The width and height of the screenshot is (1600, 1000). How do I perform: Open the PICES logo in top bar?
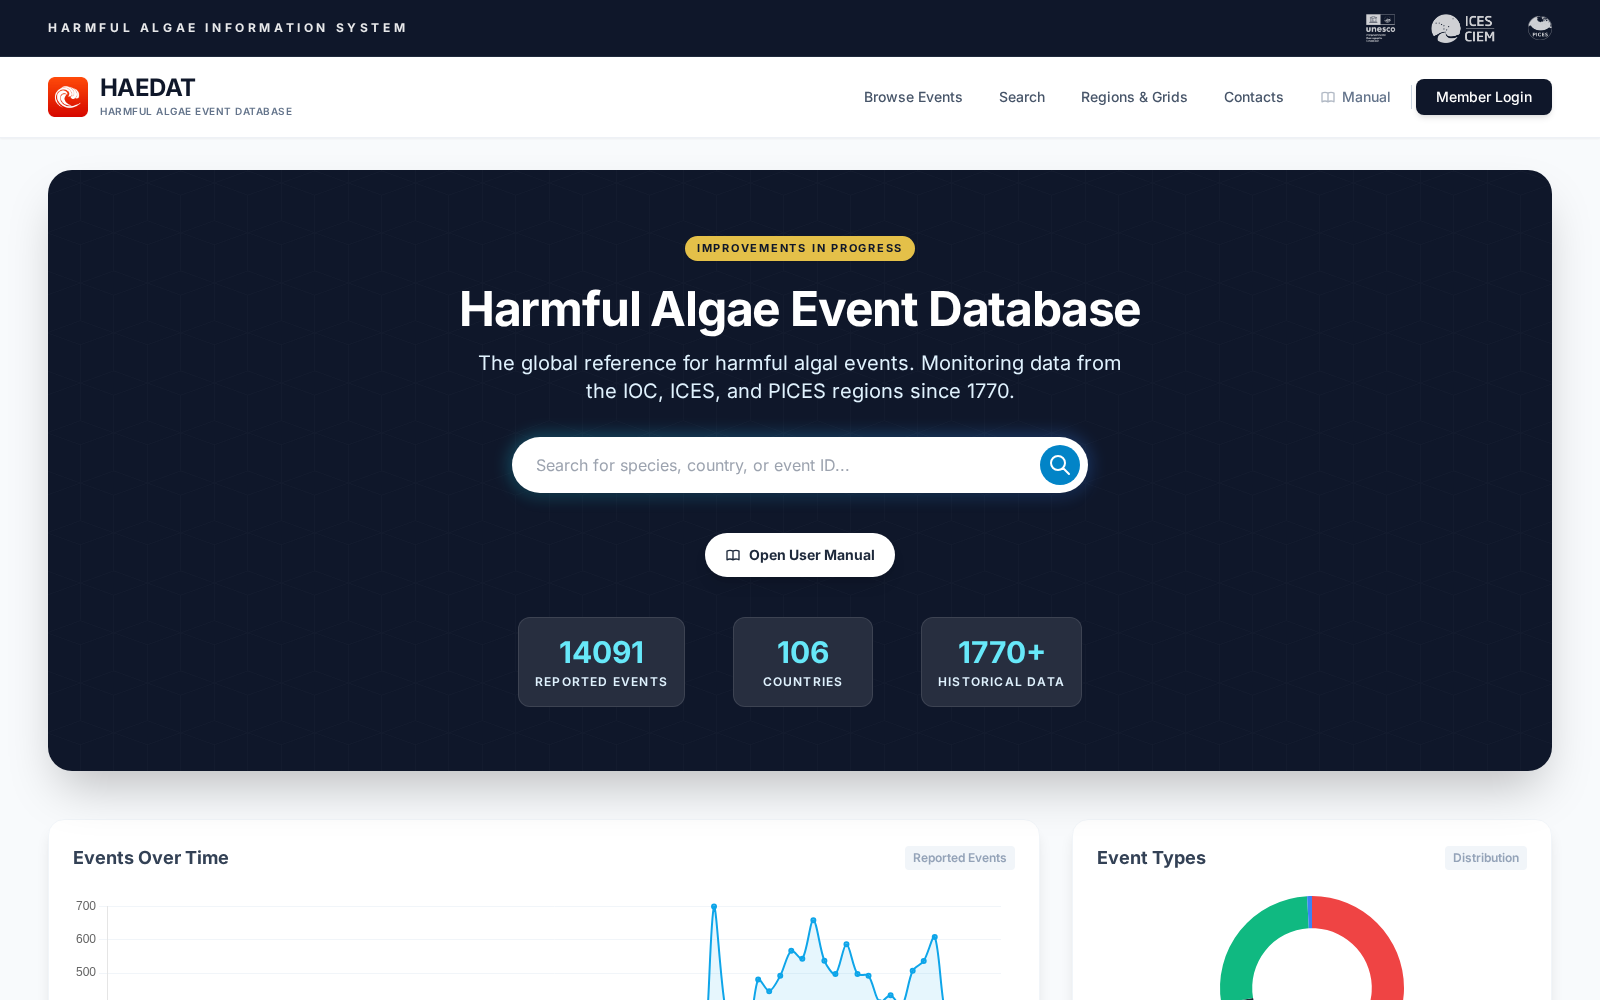[x=1540, y=28]
